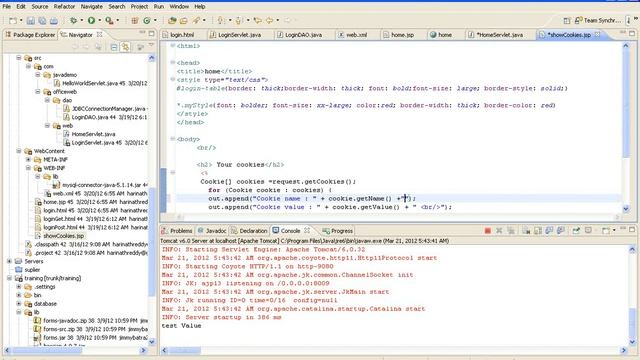Click the New Java Class green icon
Viewport: 640px width, 360px height.
(x=147, y=20)
